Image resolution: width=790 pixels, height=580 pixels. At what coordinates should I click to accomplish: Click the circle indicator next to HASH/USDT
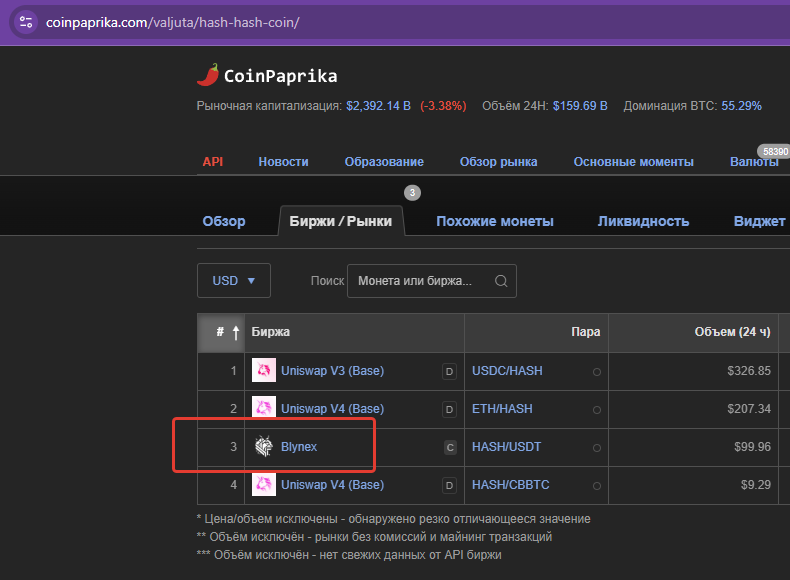(x=597, y=447)
